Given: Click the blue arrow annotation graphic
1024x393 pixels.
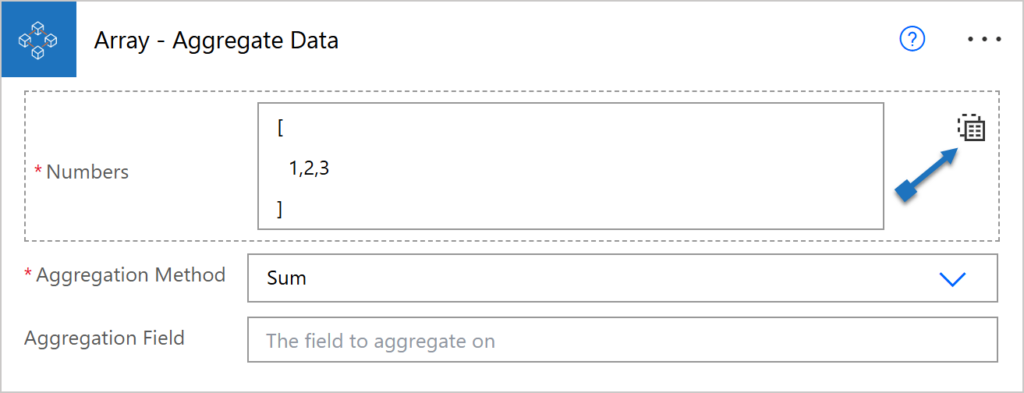Looking at the screenshot, I should click(927, 174).
